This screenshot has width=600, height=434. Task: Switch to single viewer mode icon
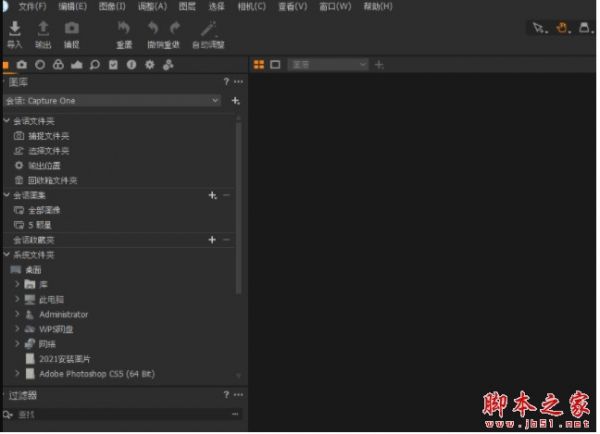(x=275, y=65)
